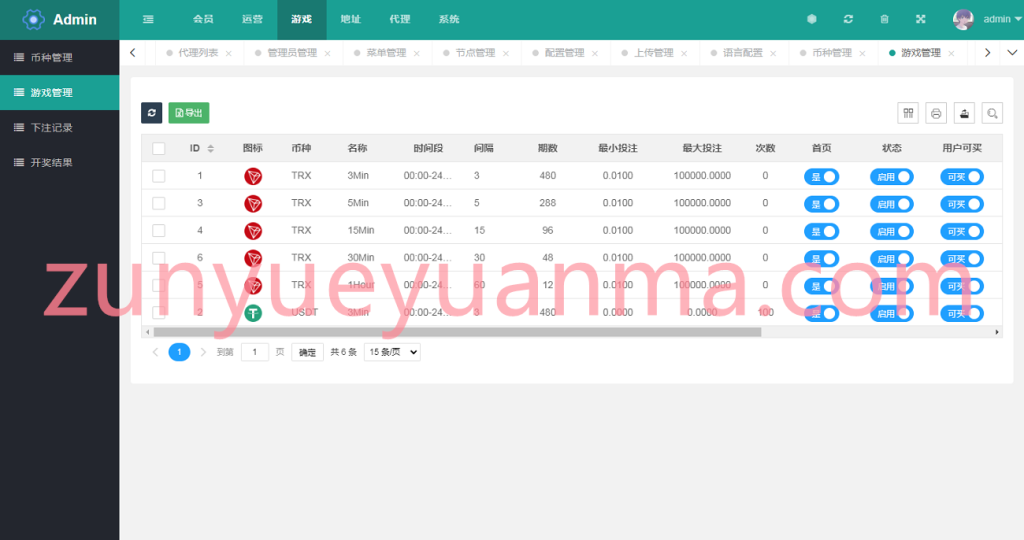Screen dimensions: 1024x540
Task: Click previous page arrow in pagination
Action: click(155, 352)
